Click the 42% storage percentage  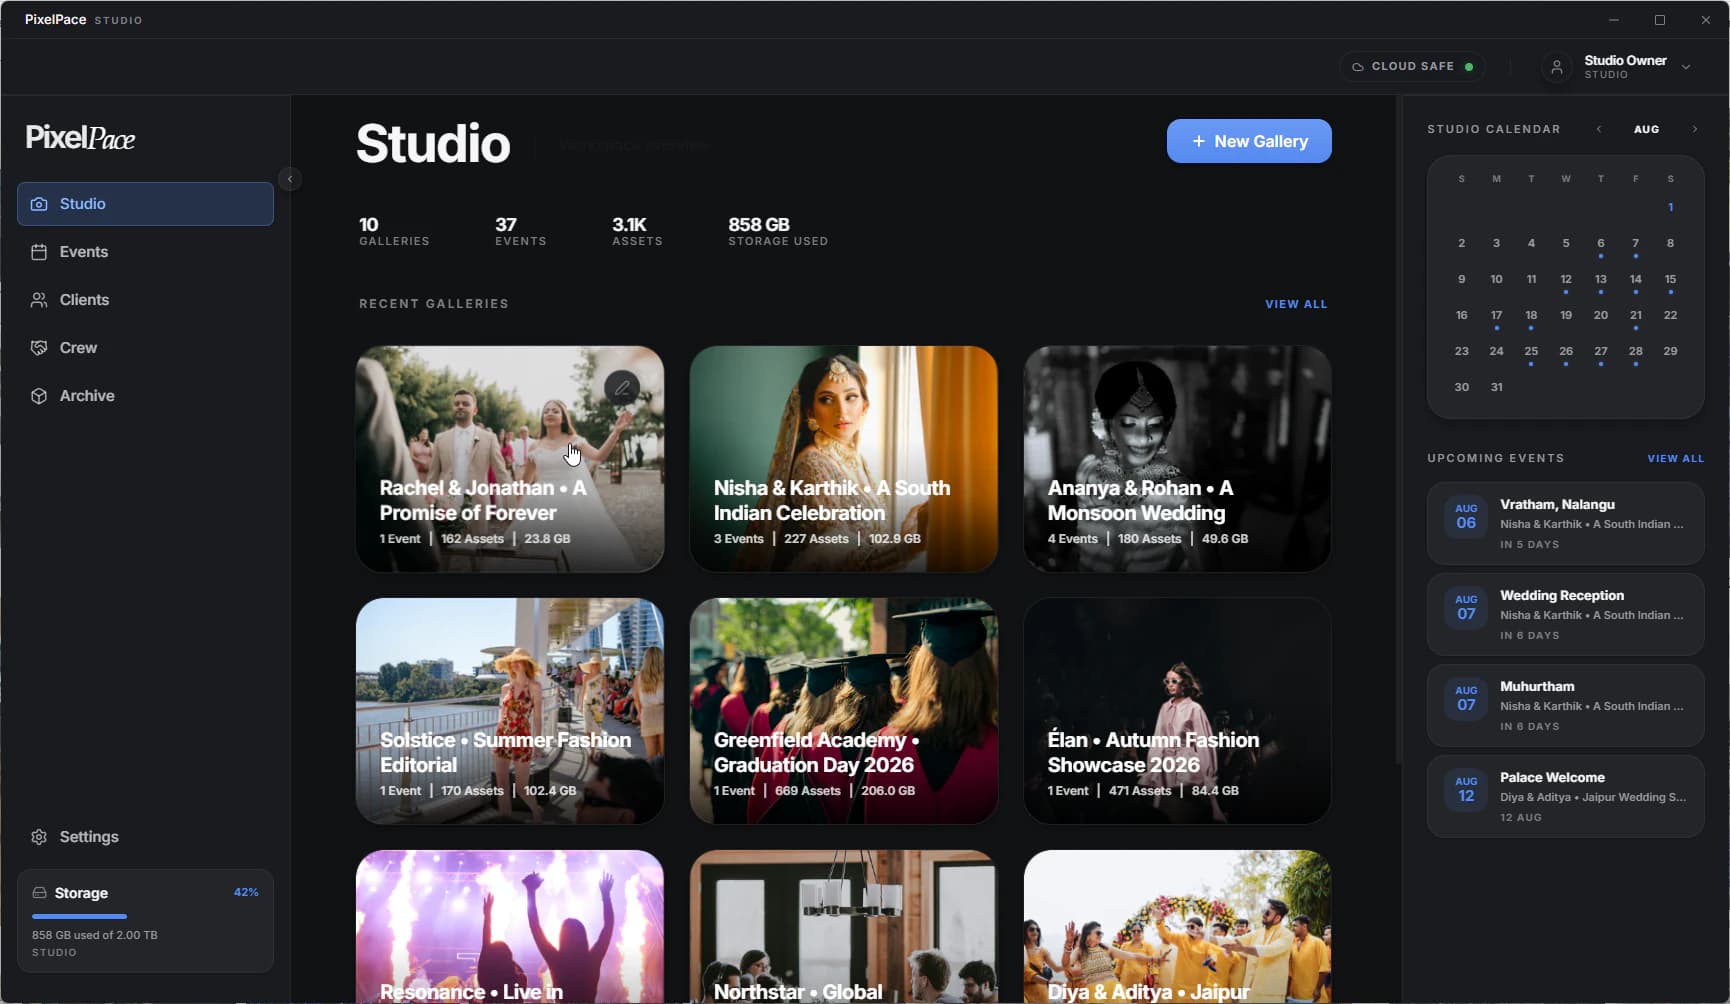click(246, 892)
